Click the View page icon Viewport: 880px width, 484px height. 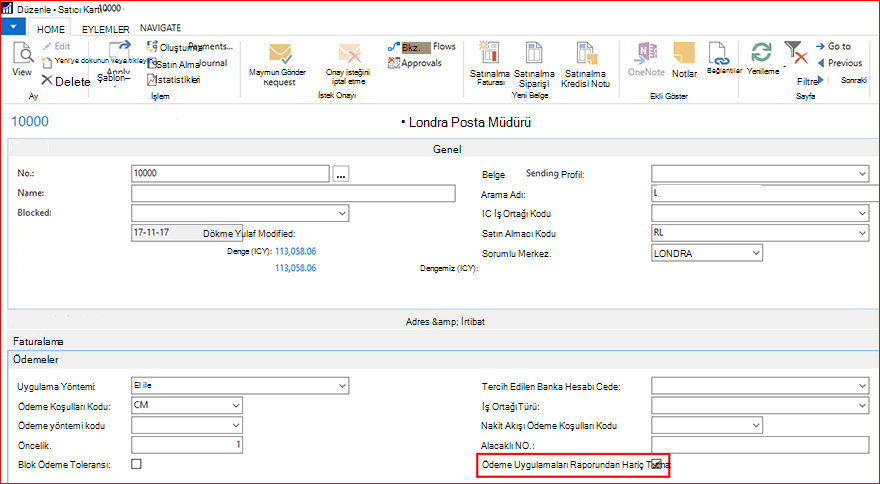pyautogui.click(x=22, y=53)
